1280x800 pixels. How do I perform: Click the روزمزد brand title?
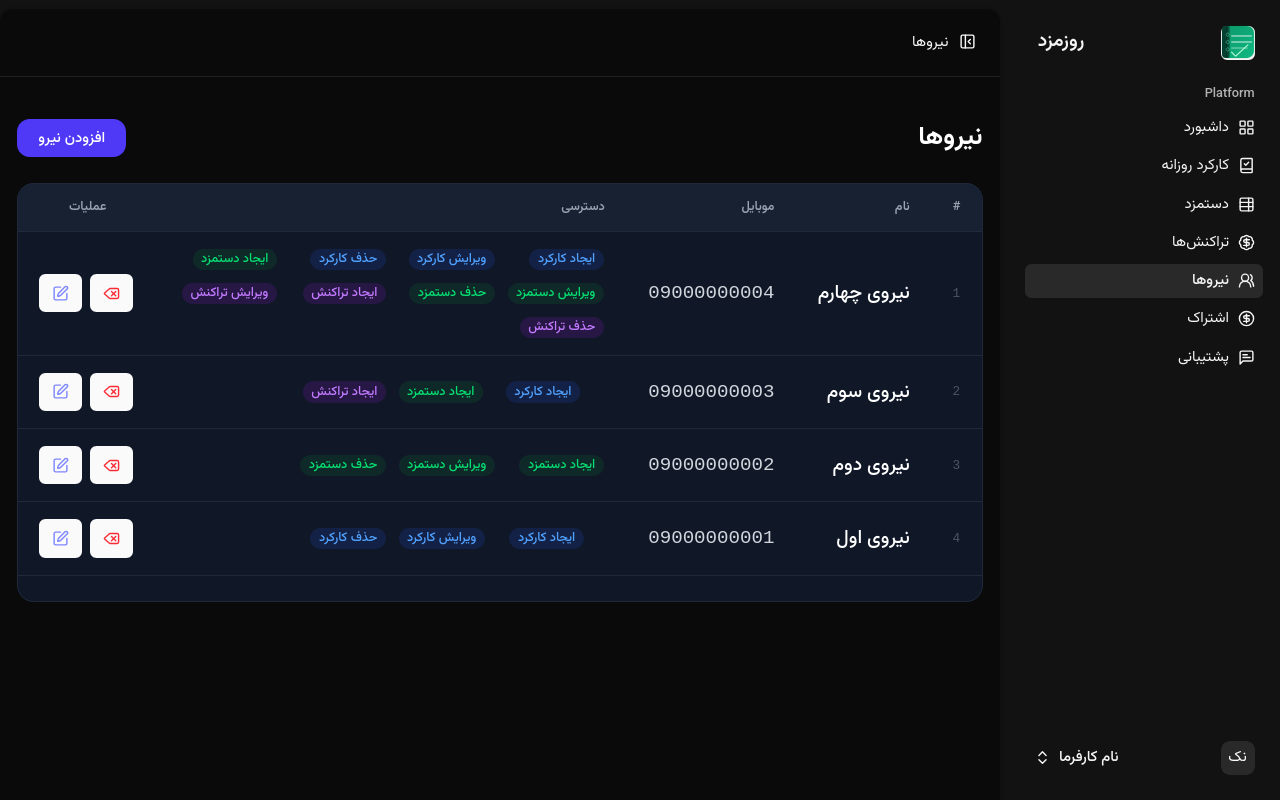pyautogui.click(x=1061, y=41)
